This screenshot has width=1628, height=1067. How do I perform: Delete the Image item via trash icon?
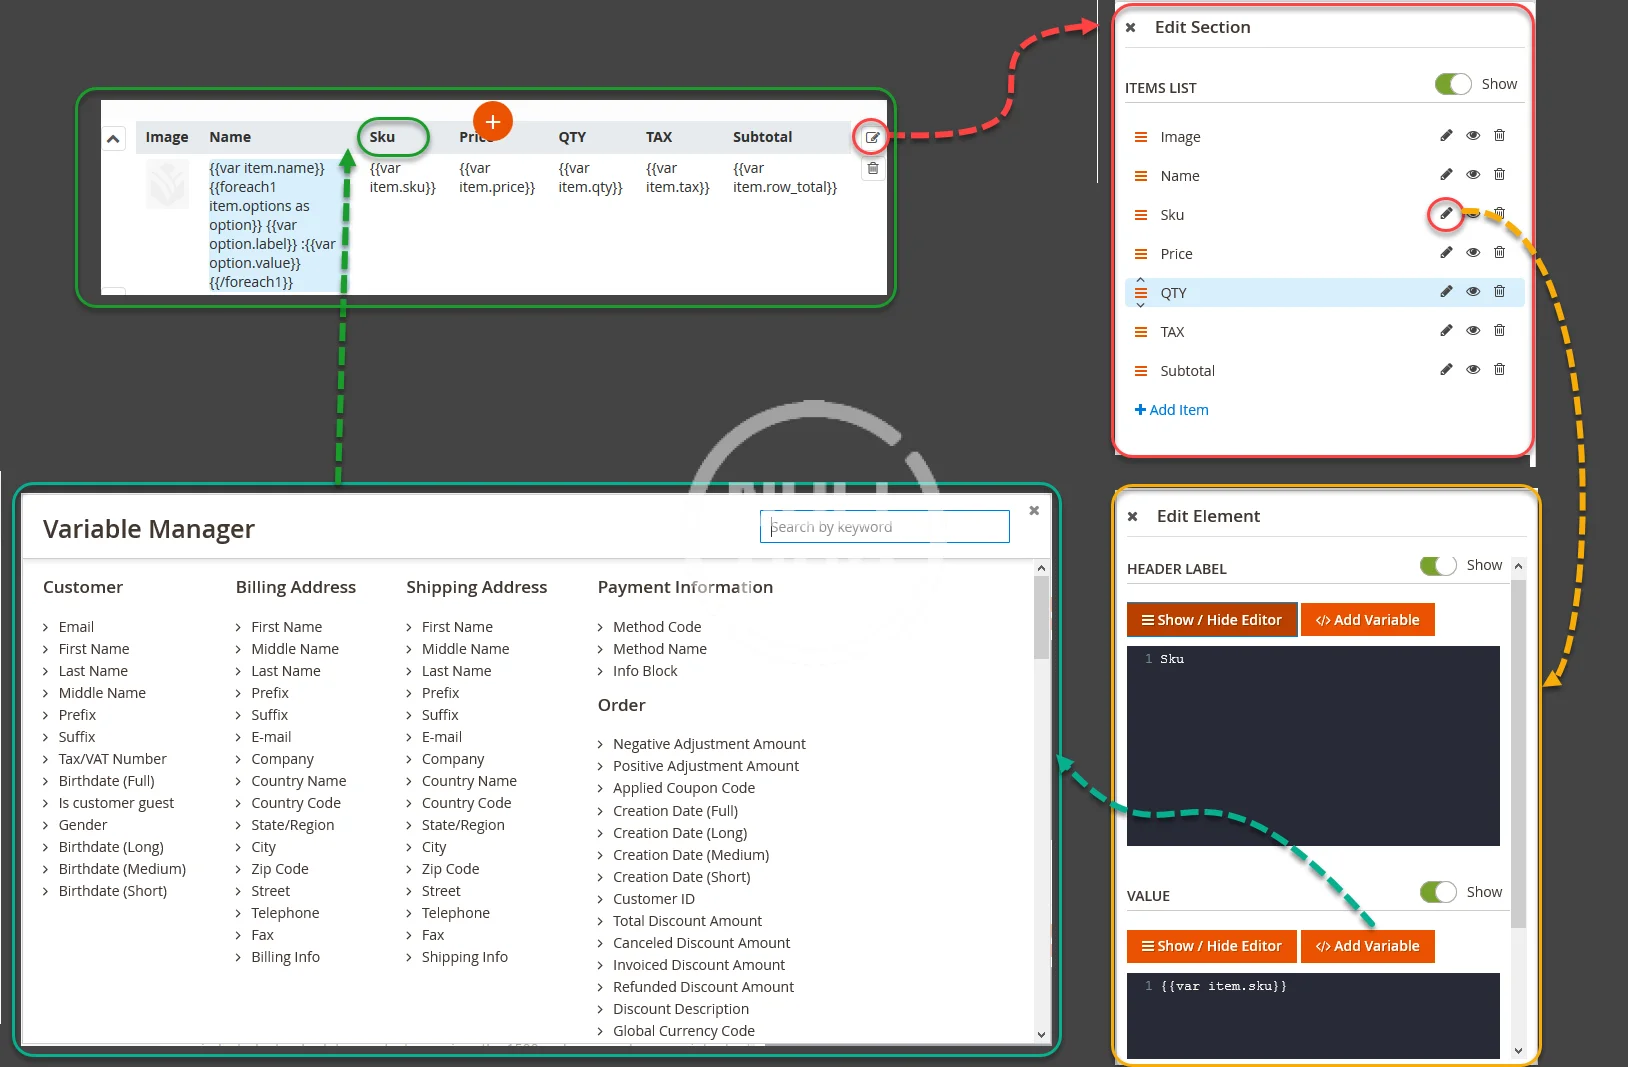point(1499,136)
